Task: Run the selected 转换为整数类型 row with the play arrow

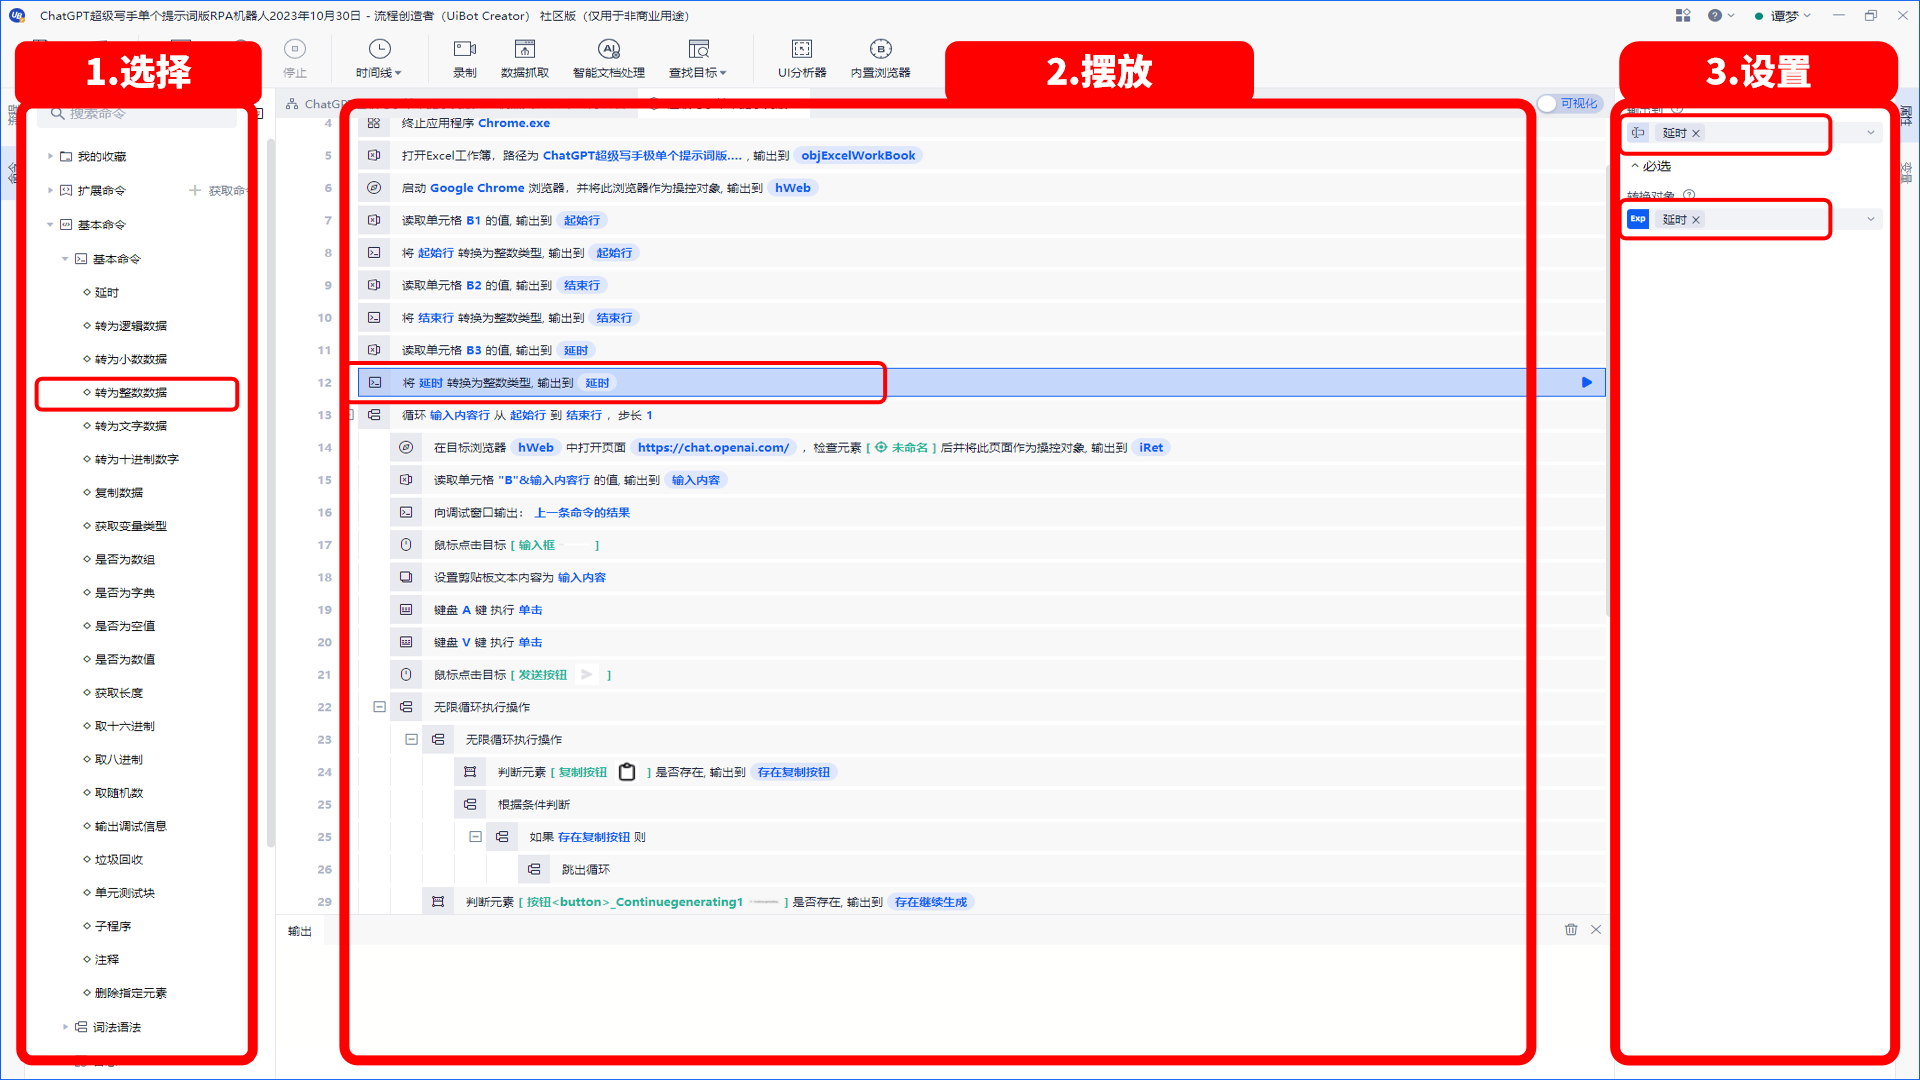Action: (1587, 382)
